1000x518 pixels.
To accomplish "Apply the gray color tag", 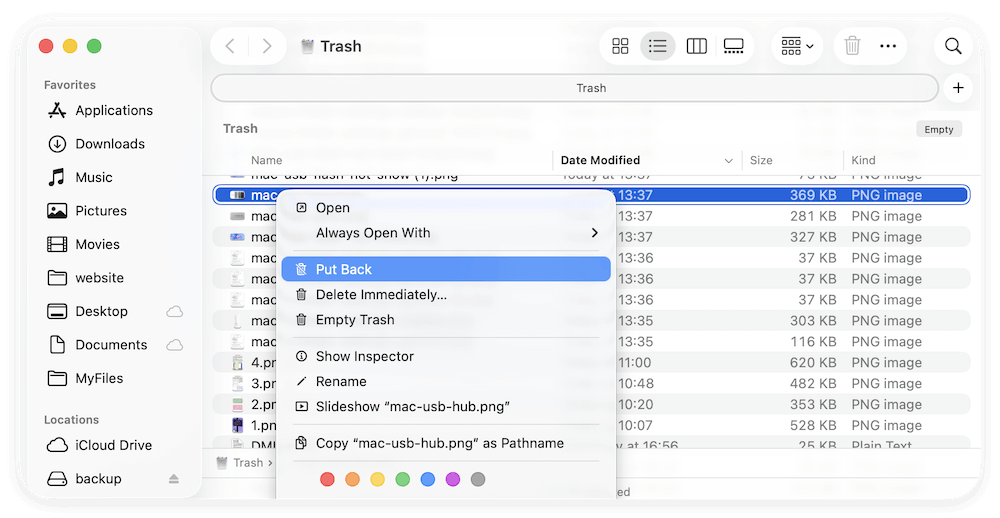I will 478,479.
